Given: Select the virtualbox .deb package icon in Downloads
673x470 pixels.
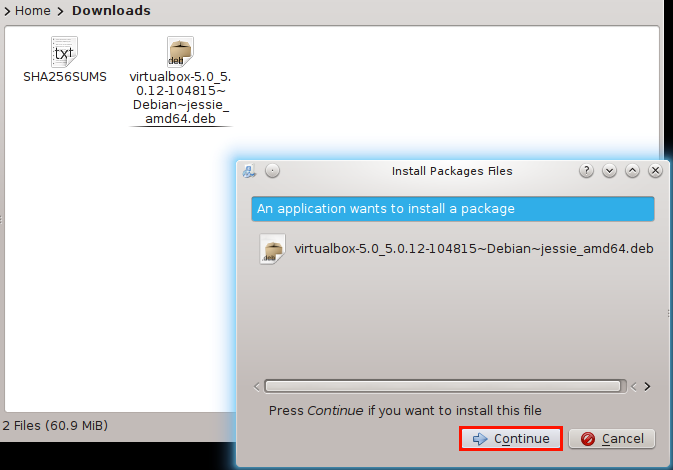Looking at the screenshot, I should (x=180, y=52).
